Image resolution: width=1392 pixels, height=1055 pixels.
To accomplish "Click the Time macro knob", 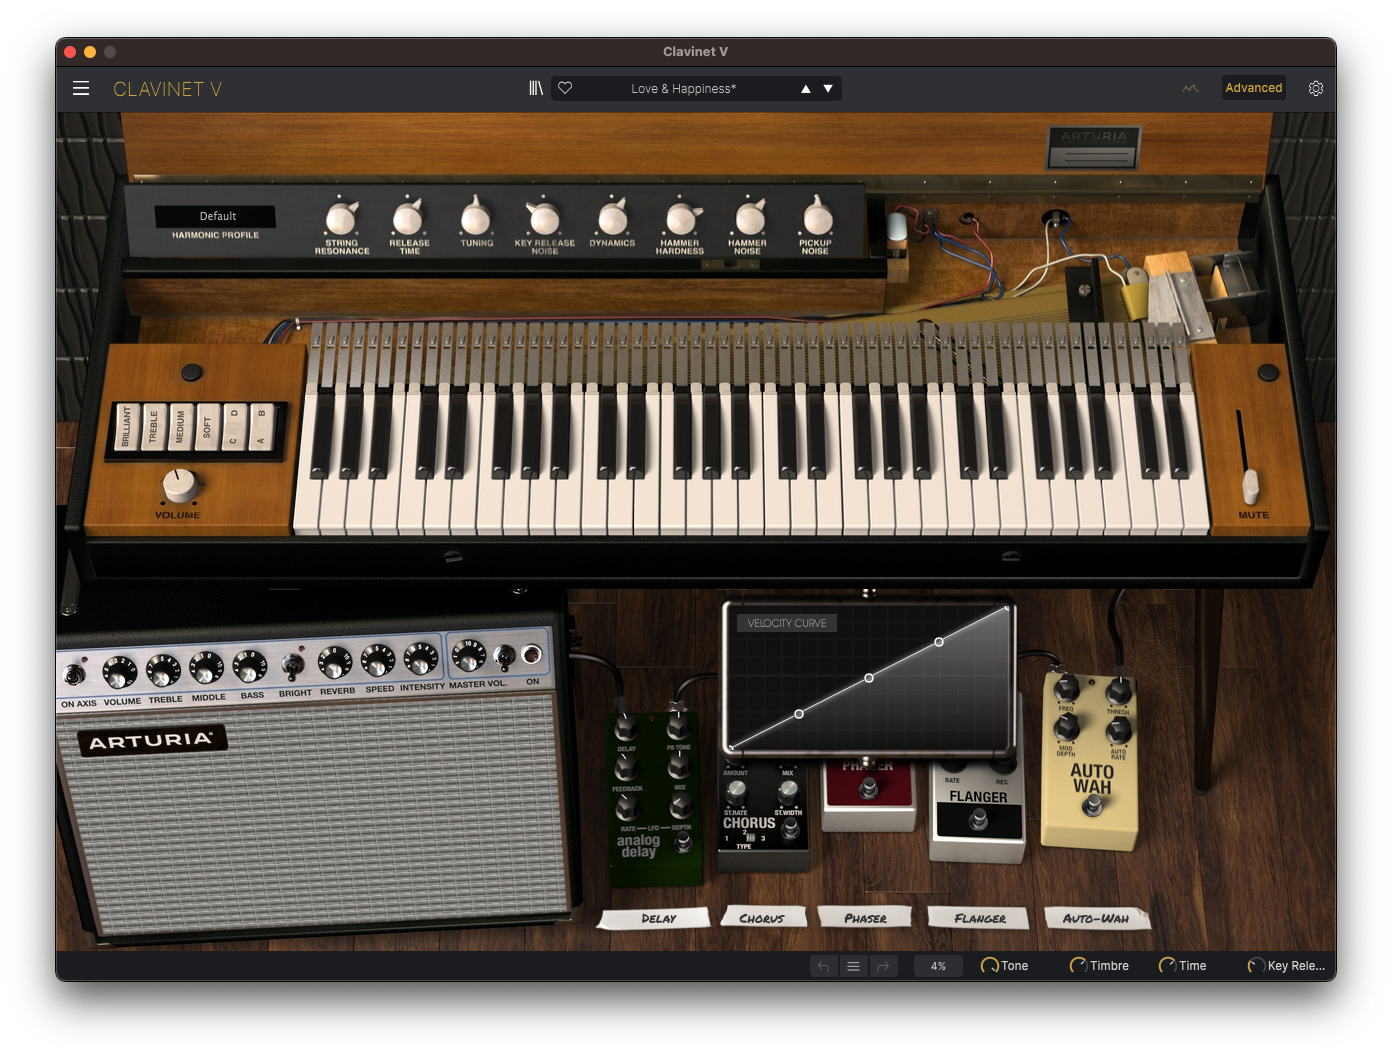I will click(1167, 966).
